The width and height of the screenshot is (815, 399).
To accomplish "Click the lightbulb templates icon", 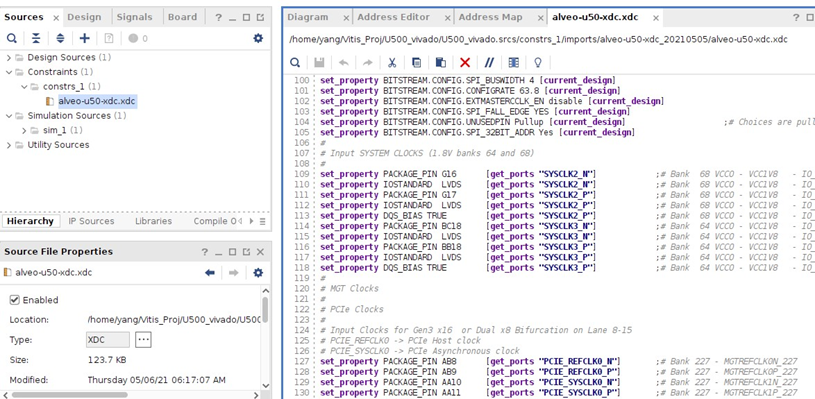I will point(538,62).
